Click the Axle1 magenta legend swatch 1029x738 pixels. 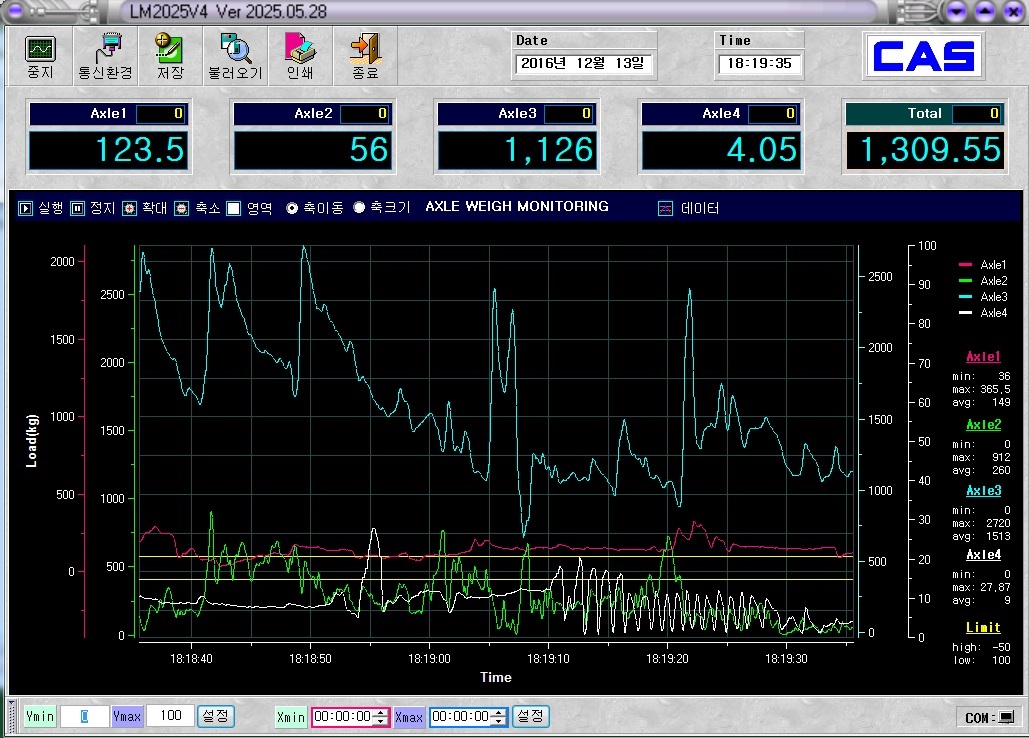[x=965, y=264]
